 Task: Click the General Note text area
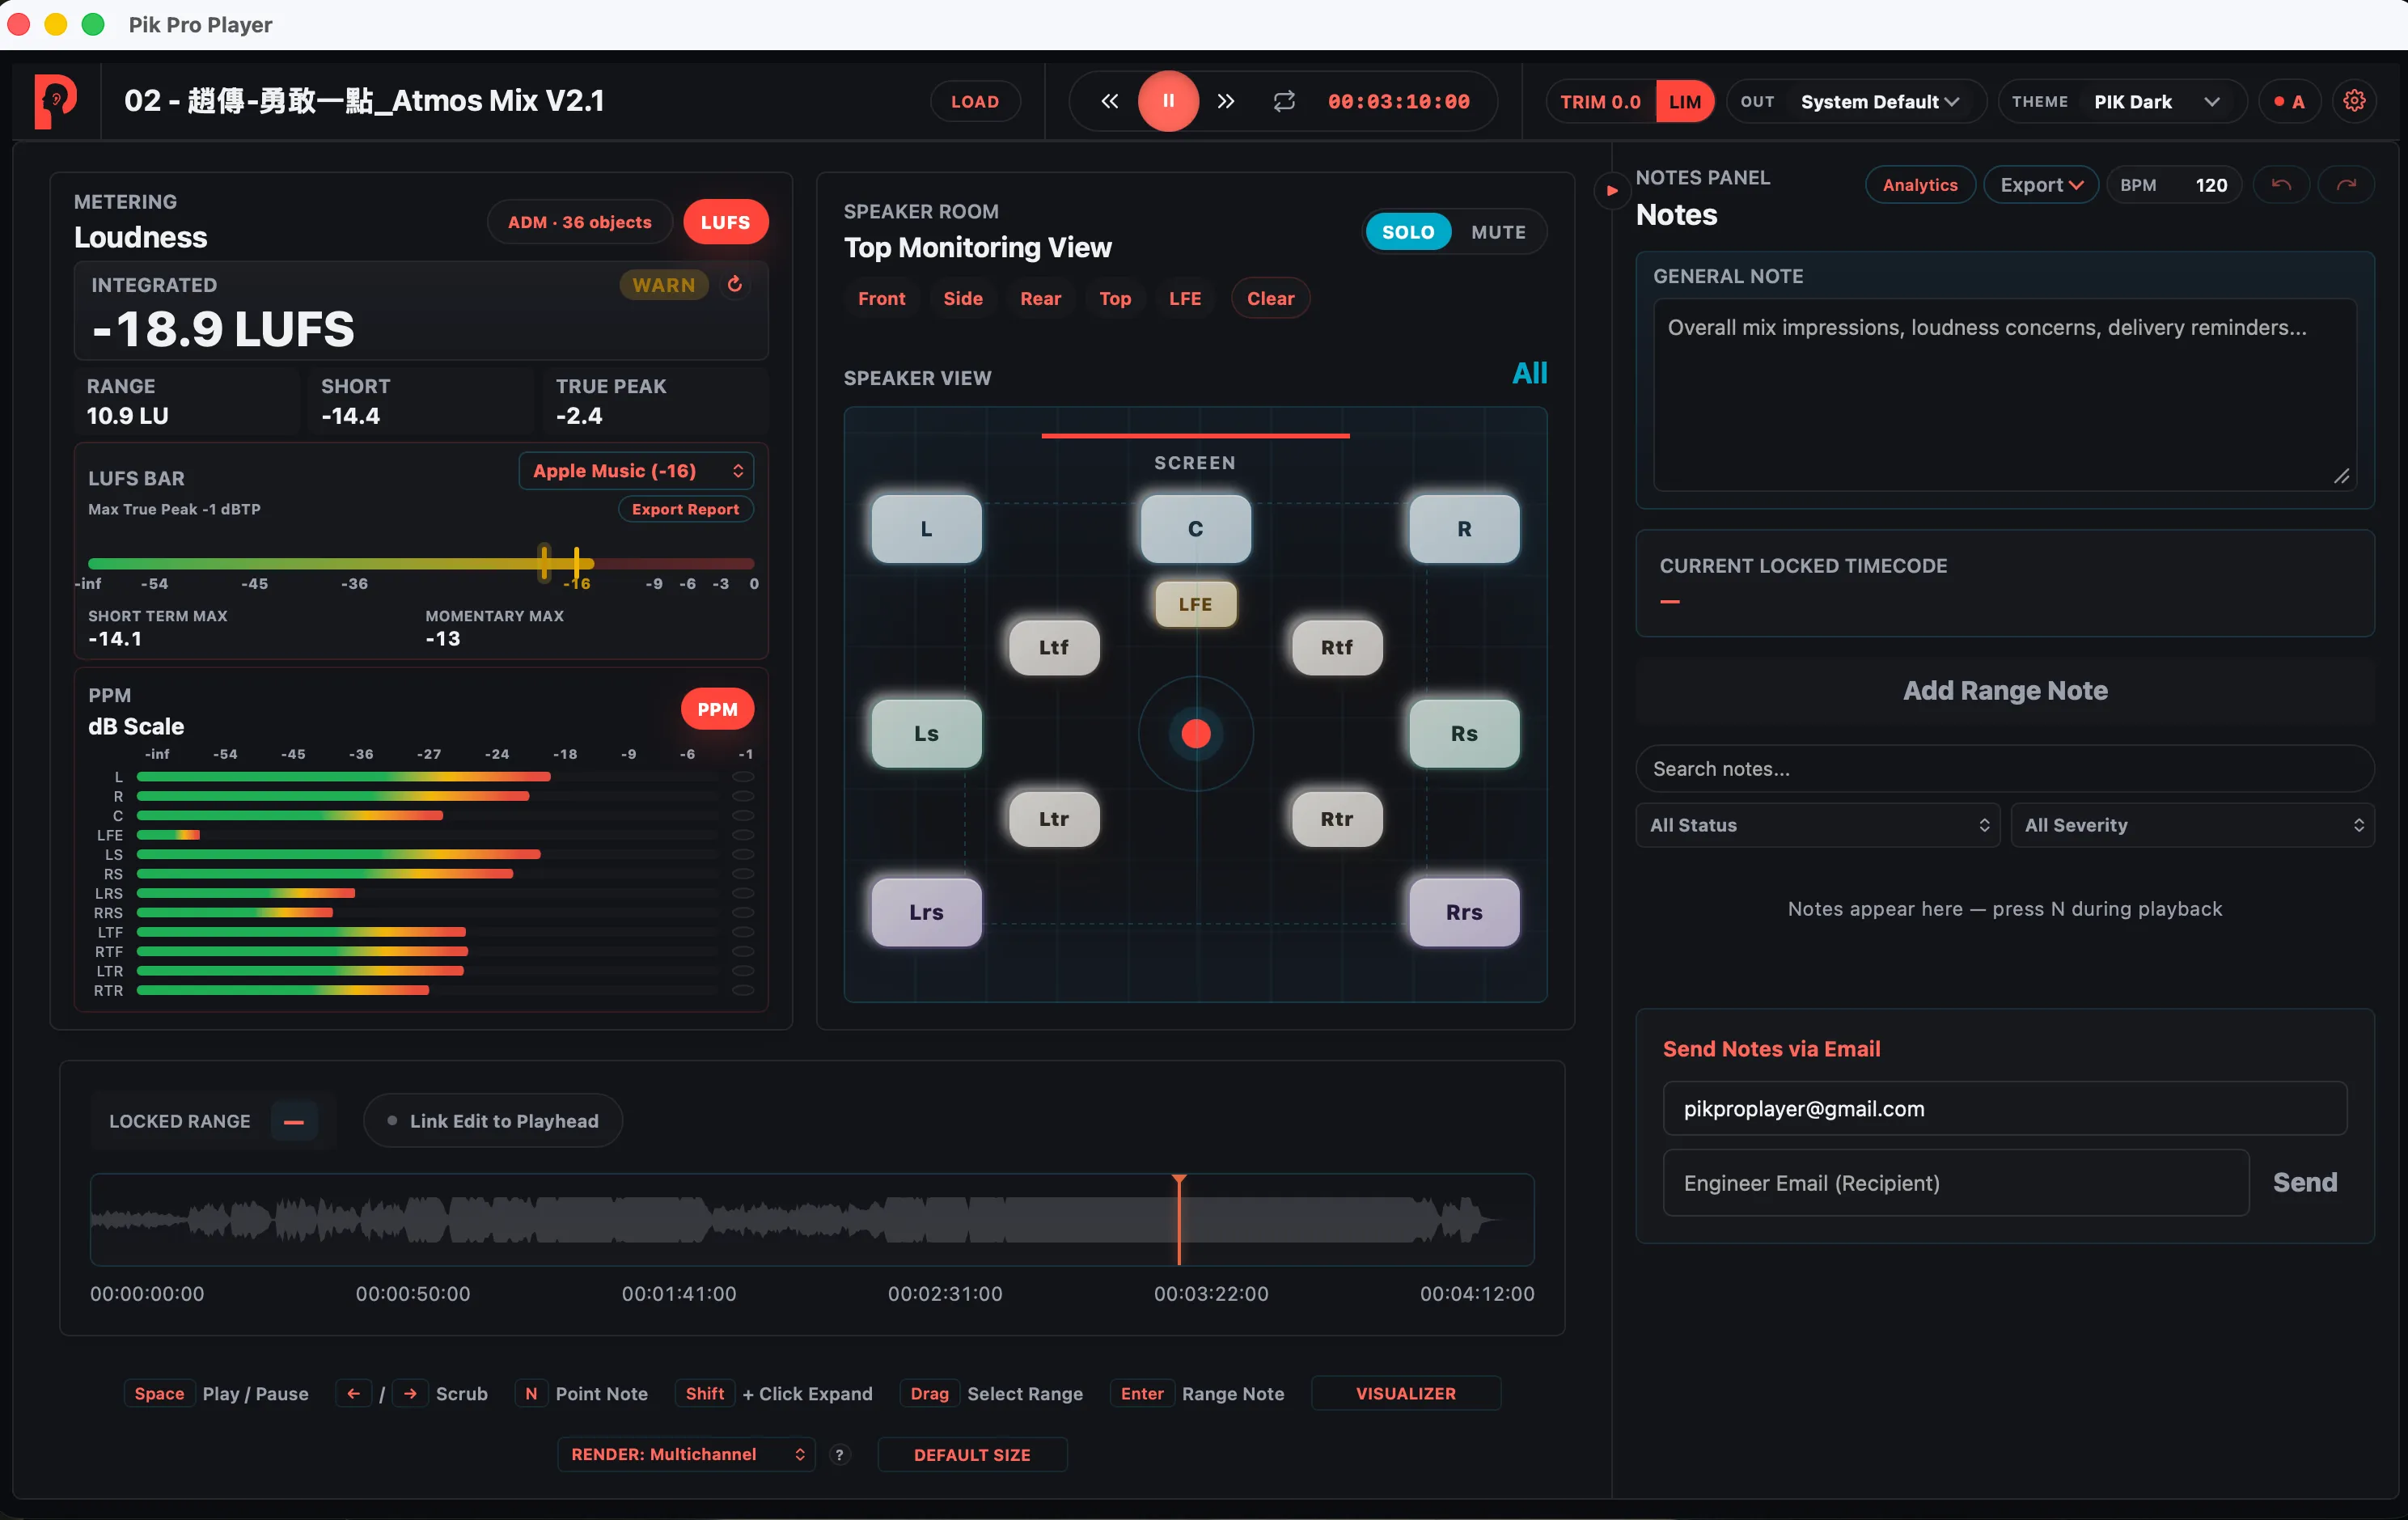2004,395
